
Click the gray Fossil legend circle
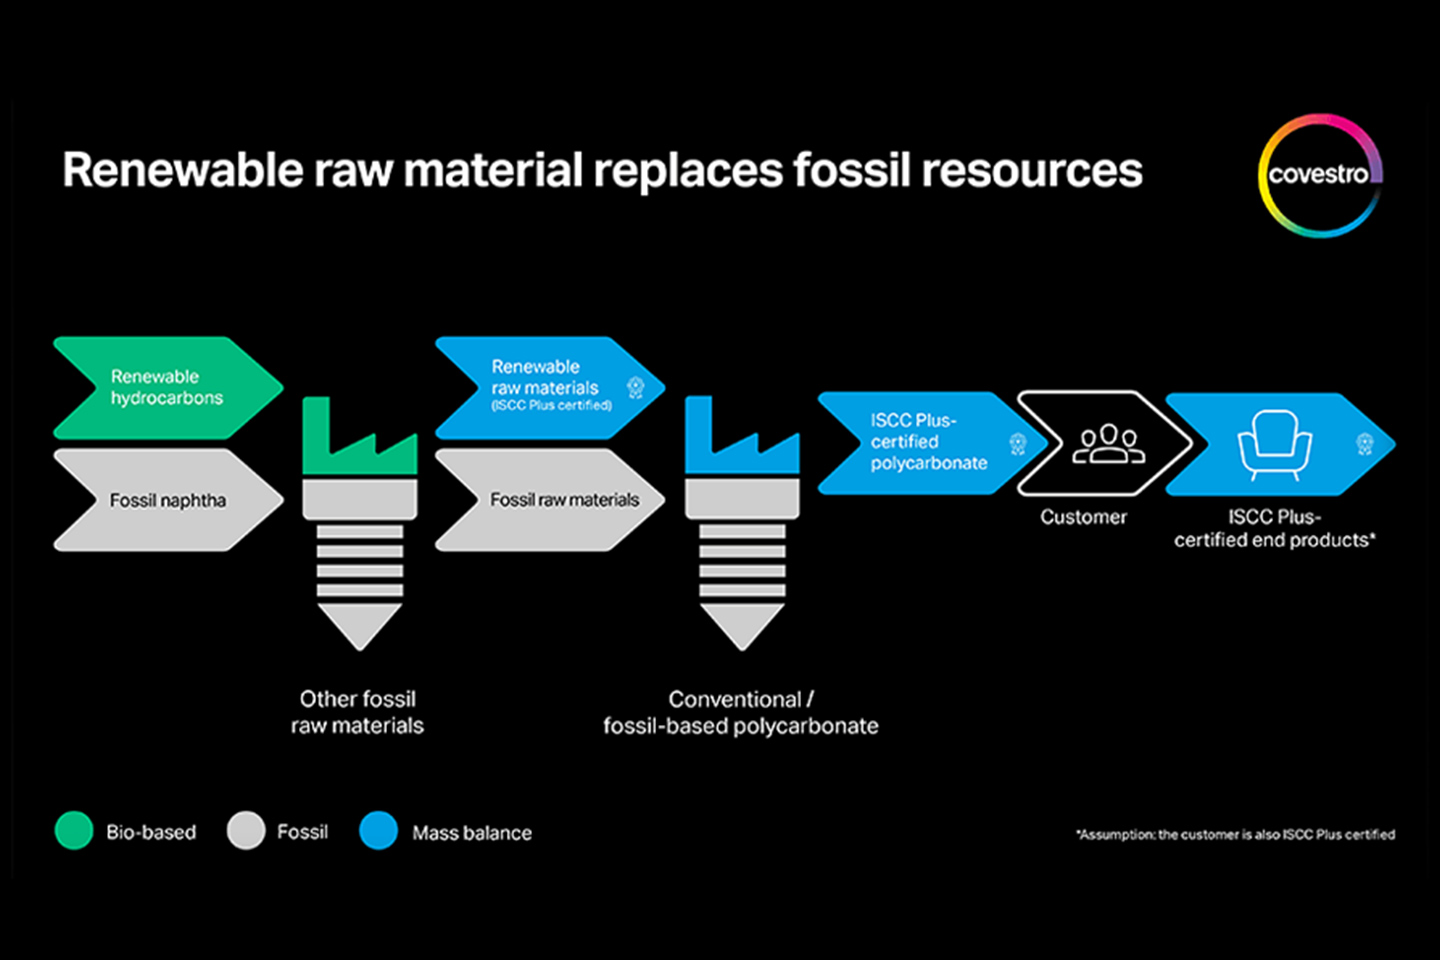(246, 830)
